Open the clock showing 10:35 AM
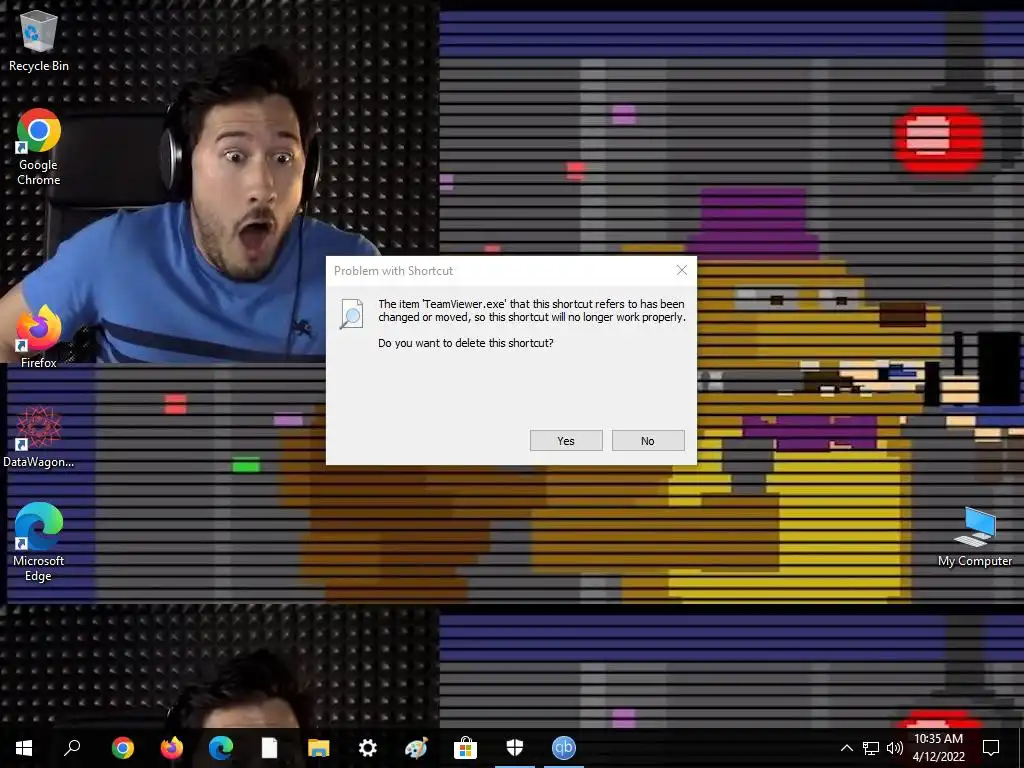Screen dimensions: 1024x768 point(938,748)
